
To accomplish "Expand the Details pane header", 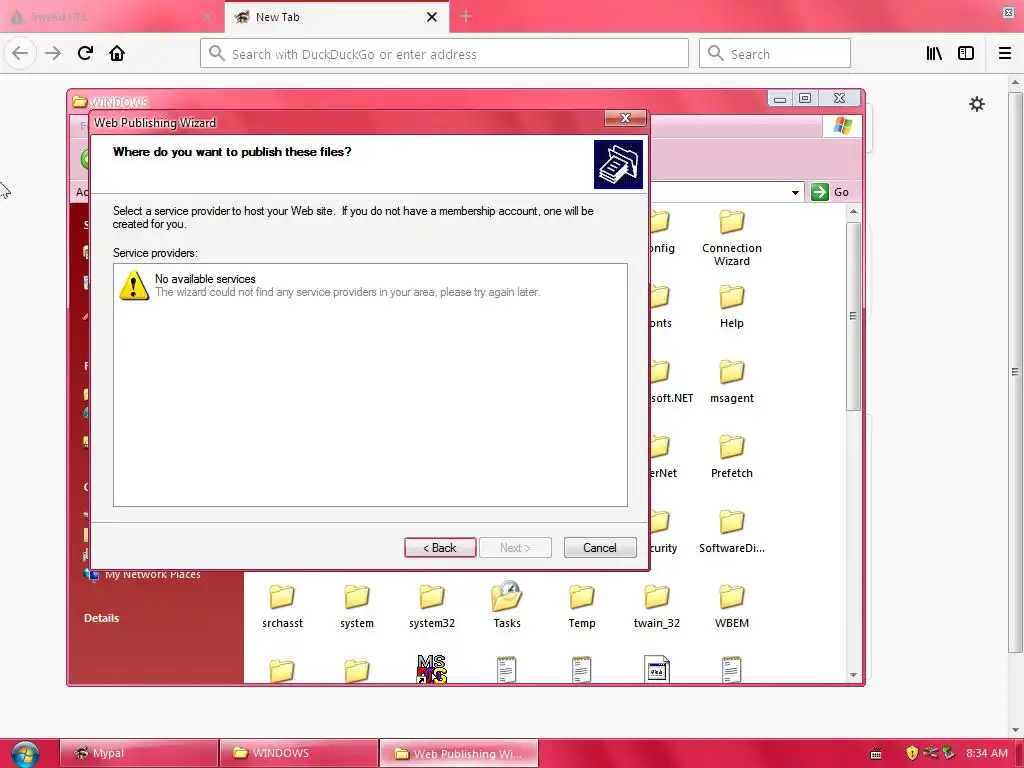I will coord(101,618).
